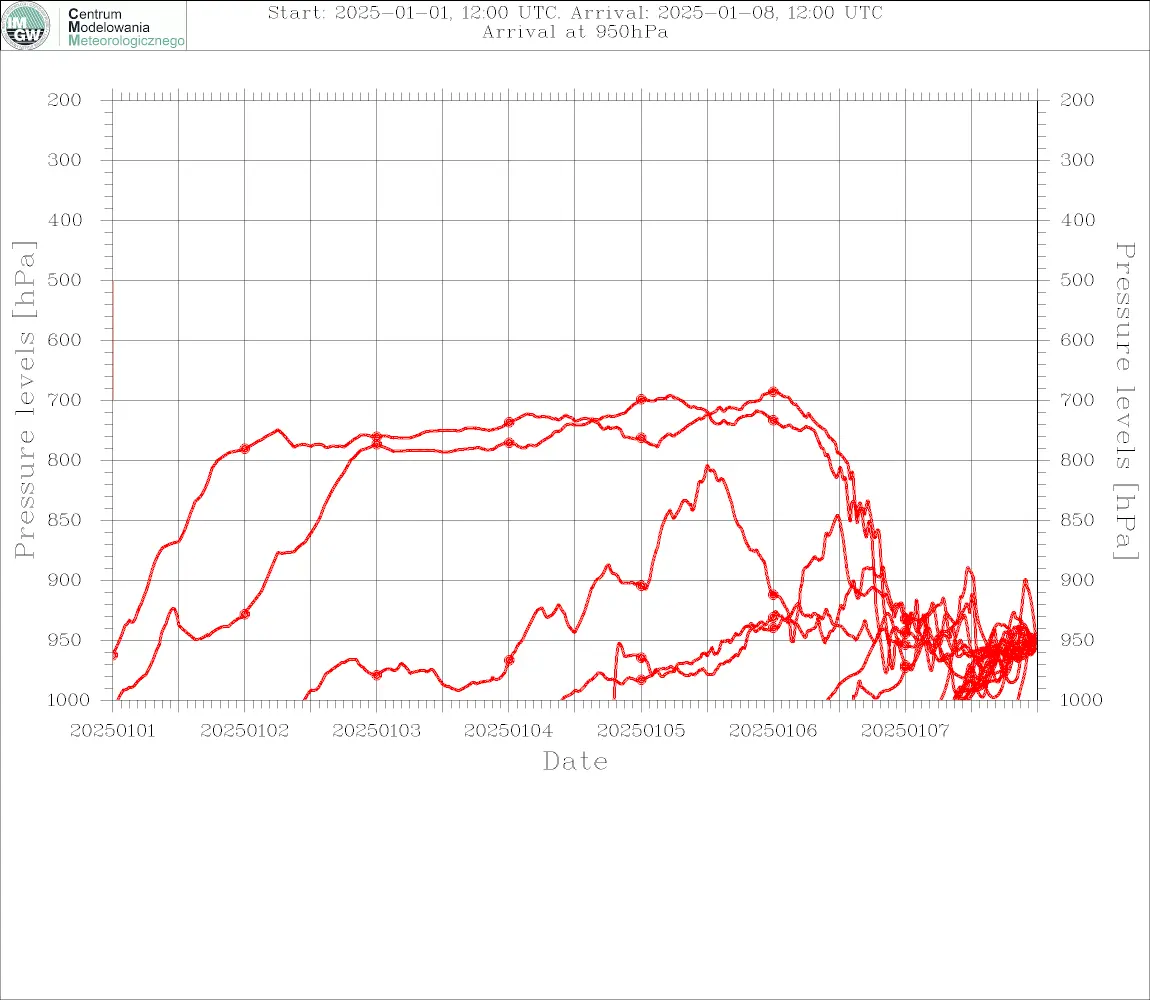Click the right axis 200 label

click(1077, 100)
